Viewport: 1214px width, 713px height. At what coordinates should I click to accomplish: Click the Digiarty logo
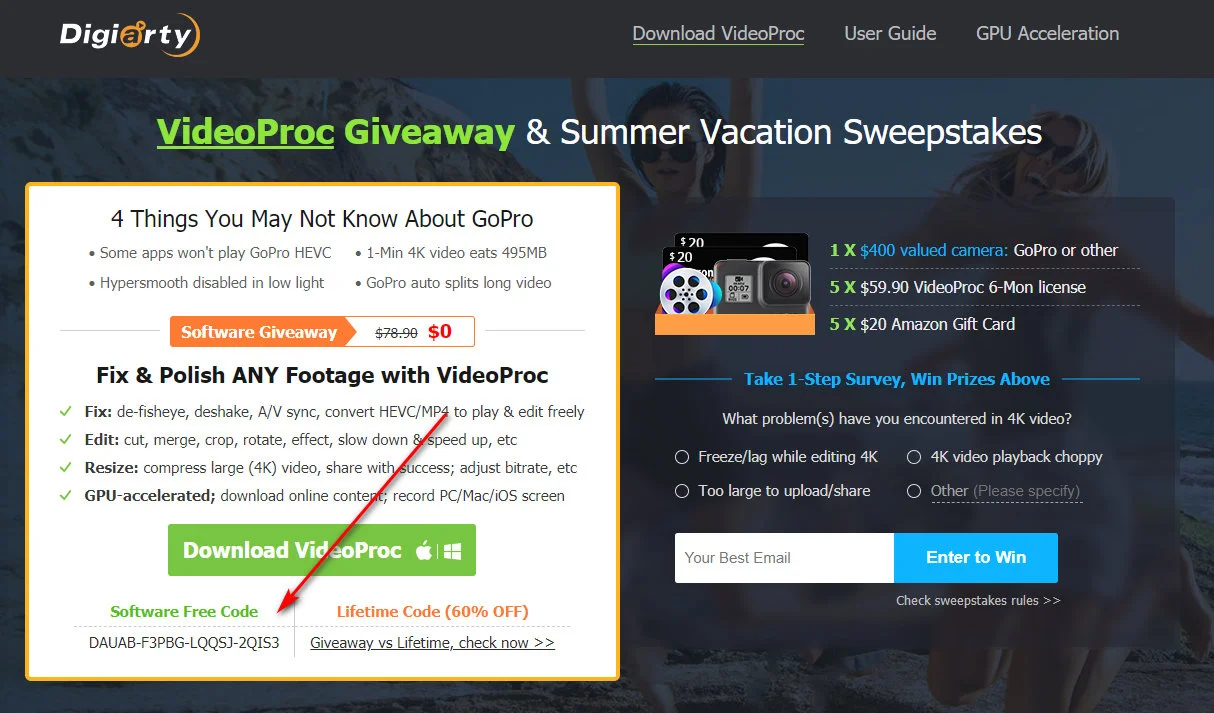[x=130, y=35]
